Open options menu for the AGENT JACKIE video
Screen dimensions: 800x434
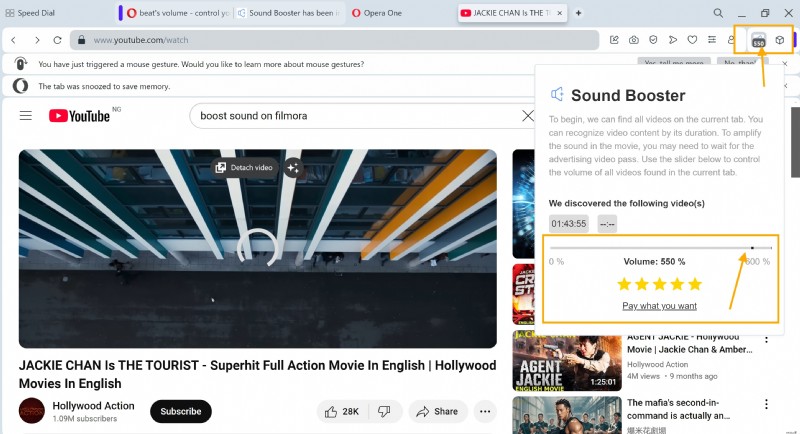(x=766, y=340)
